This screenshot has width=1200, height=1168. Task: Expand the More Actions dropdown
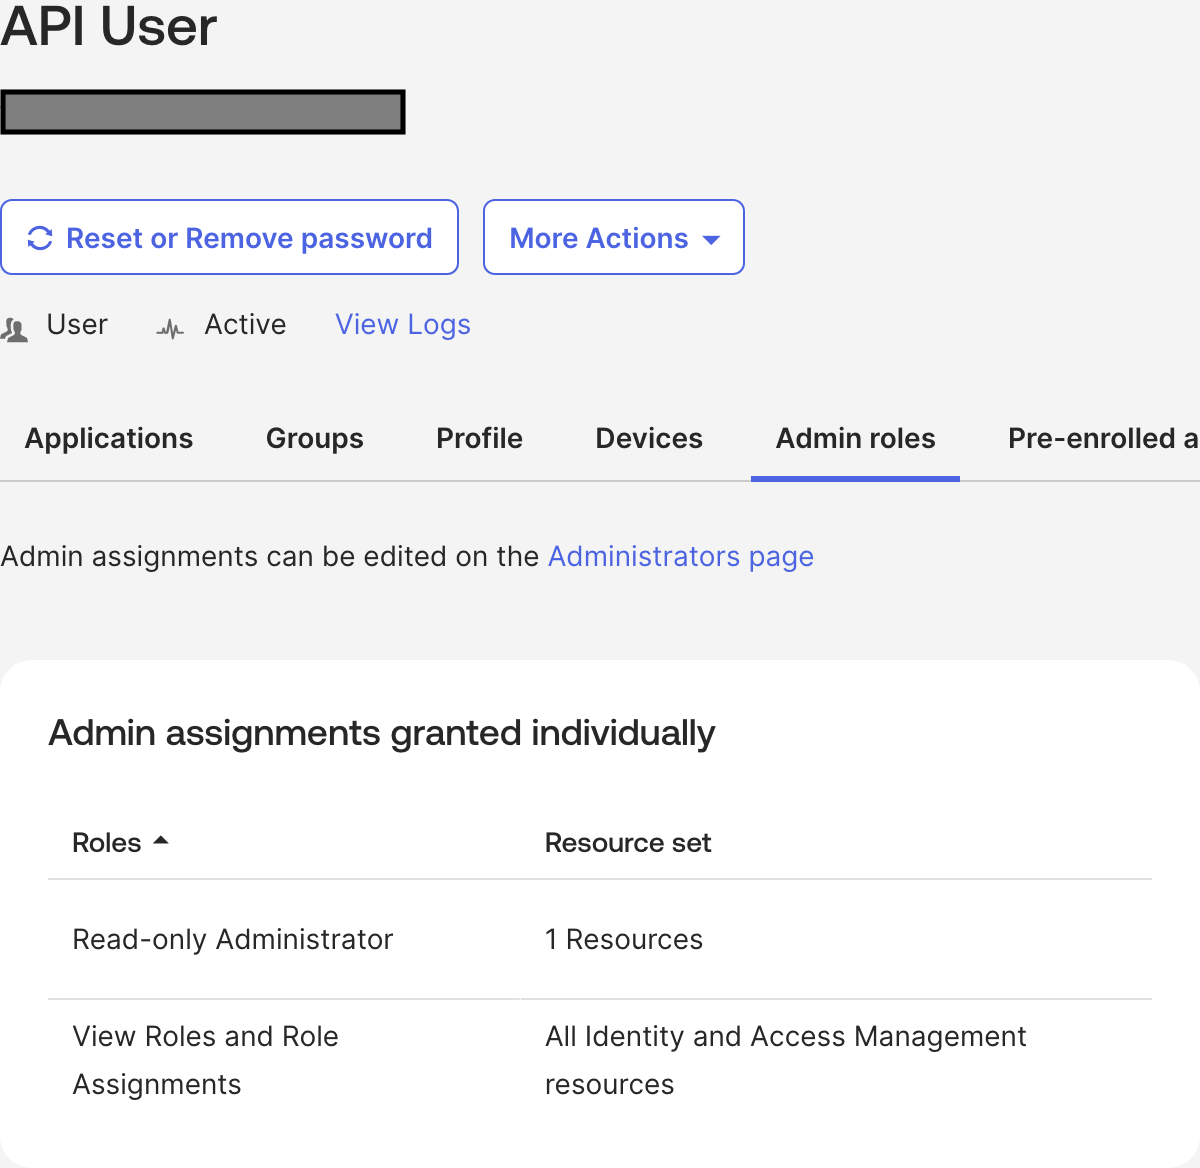[x=613, y=238]
